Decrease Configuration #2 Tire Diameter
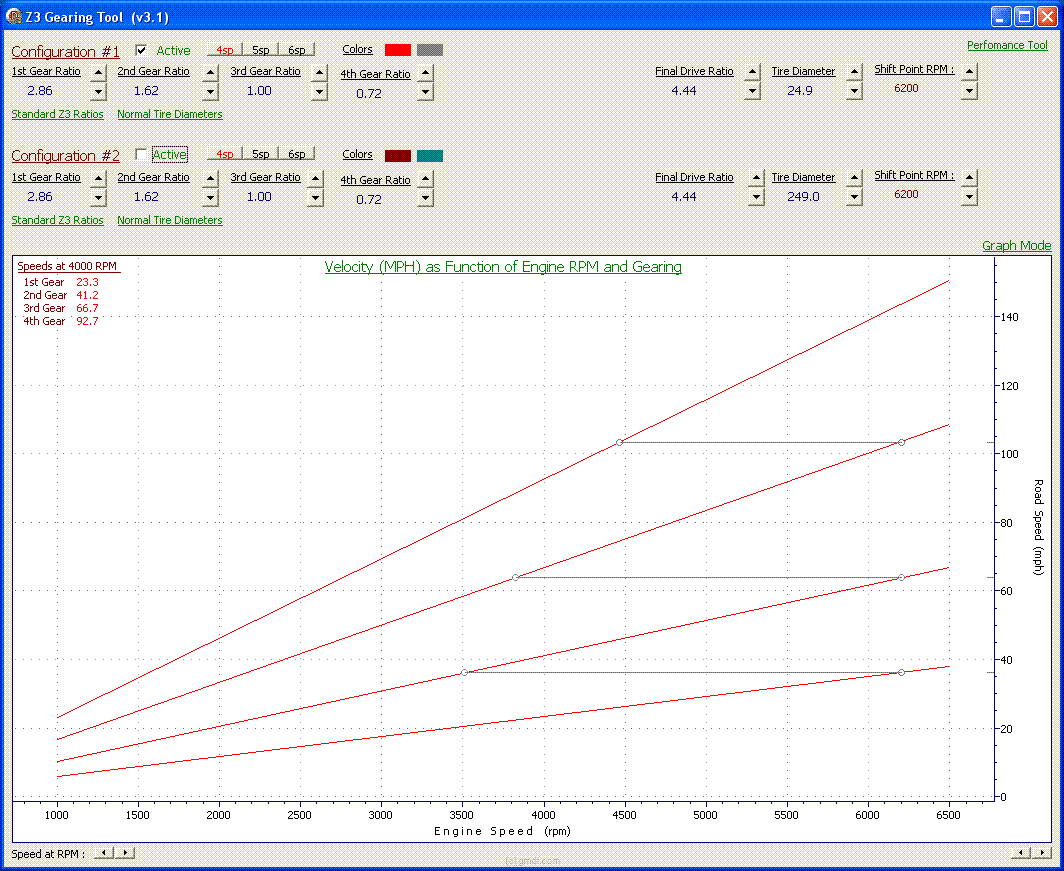The image size is (1064, 871). point(854,197)
